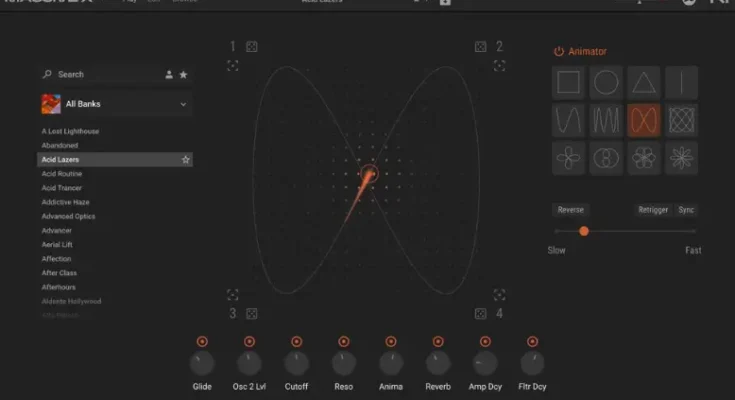Select the Acid Routine preset

(x=62, y=174)
